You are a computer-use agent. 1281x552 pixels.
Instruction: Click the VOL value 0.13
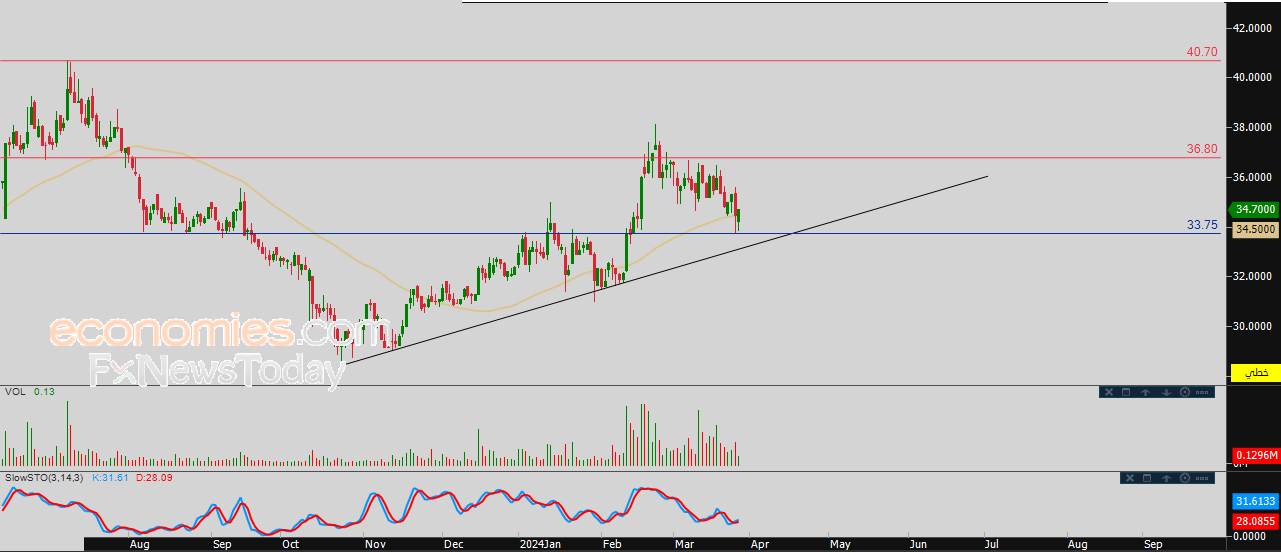click(43, 392)
